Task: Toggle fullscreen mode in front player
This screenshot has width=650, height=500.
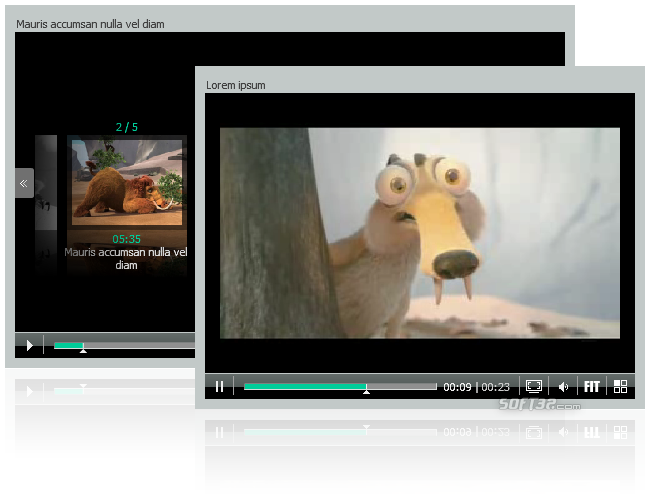Action: 534,386
